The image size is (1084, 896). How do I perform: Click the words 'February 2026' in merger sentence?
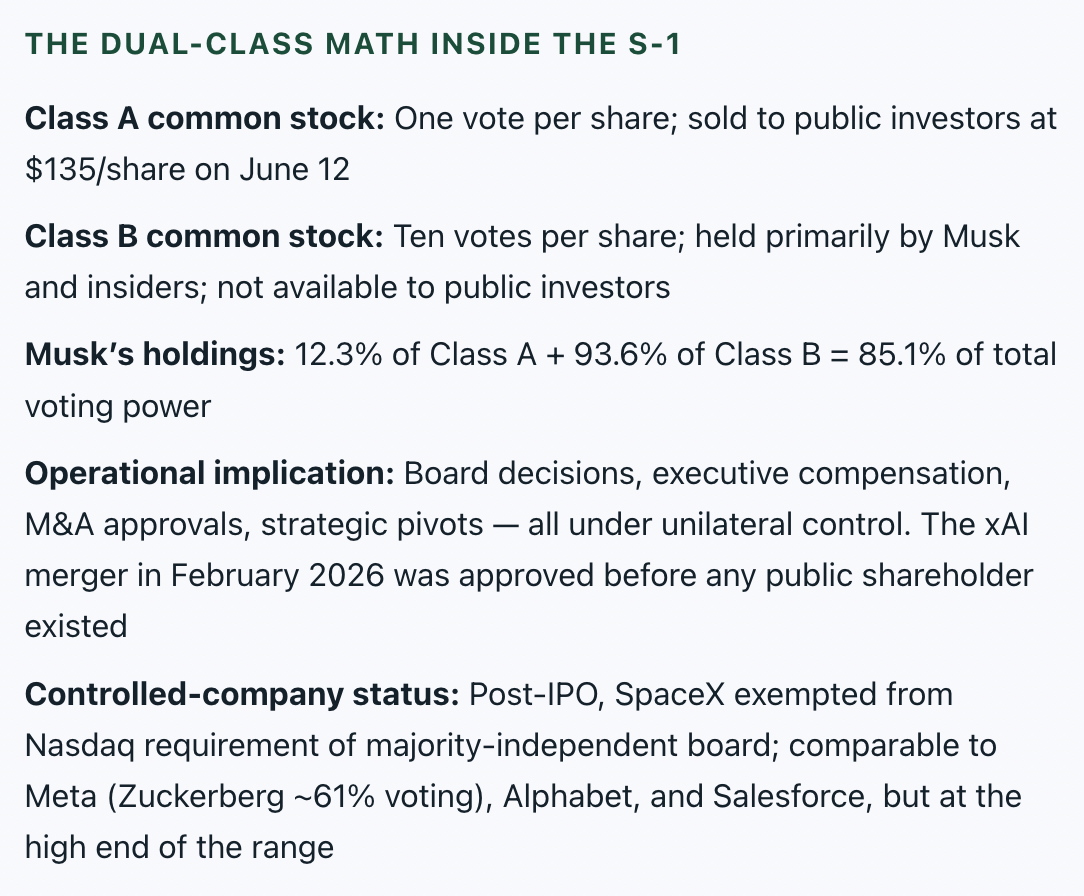pos(277,575)
